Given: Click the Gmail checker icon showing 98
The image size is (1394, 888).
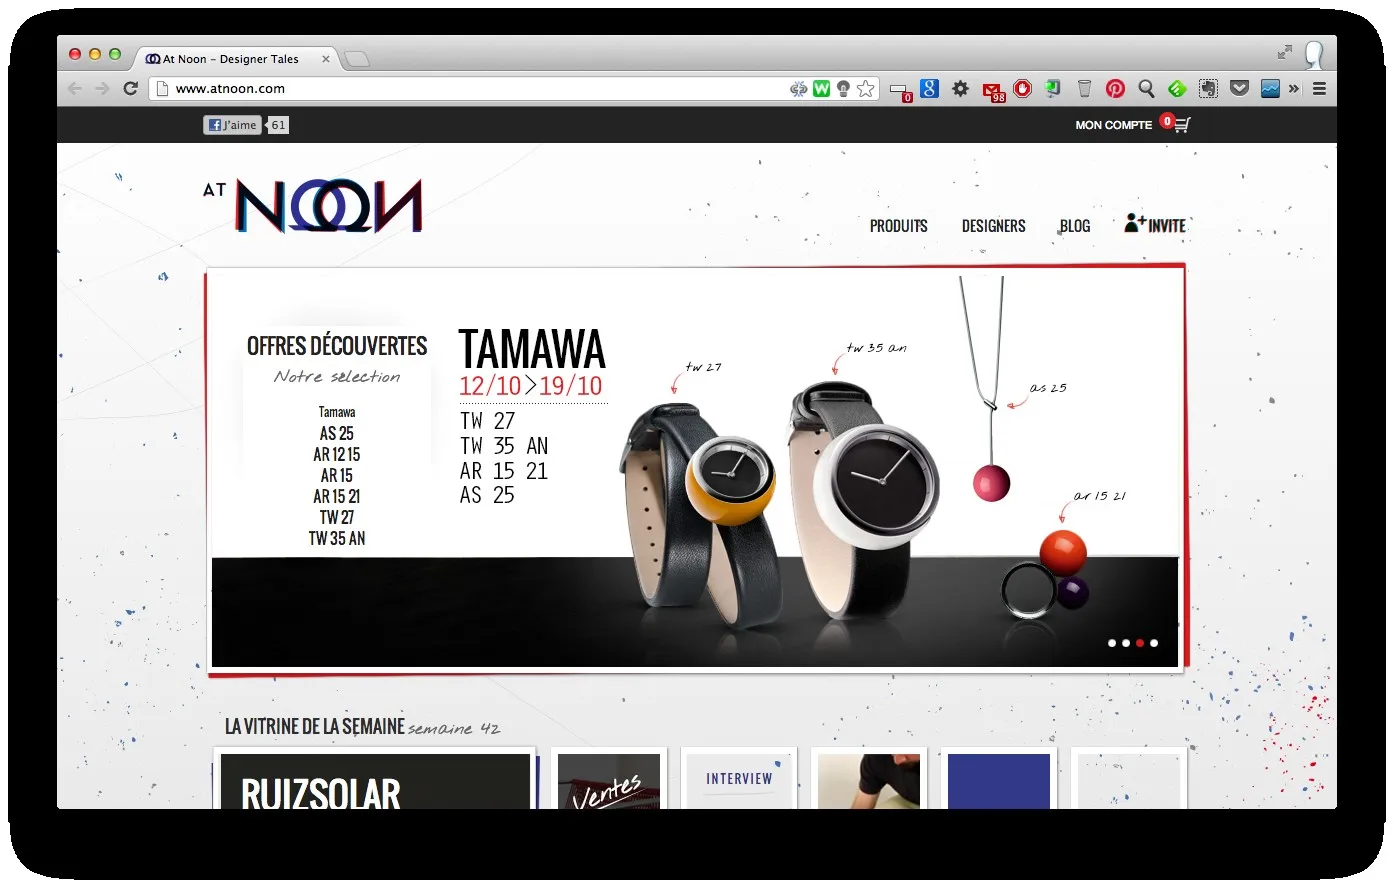Looking at the screenshot, I should coord(993,91).
